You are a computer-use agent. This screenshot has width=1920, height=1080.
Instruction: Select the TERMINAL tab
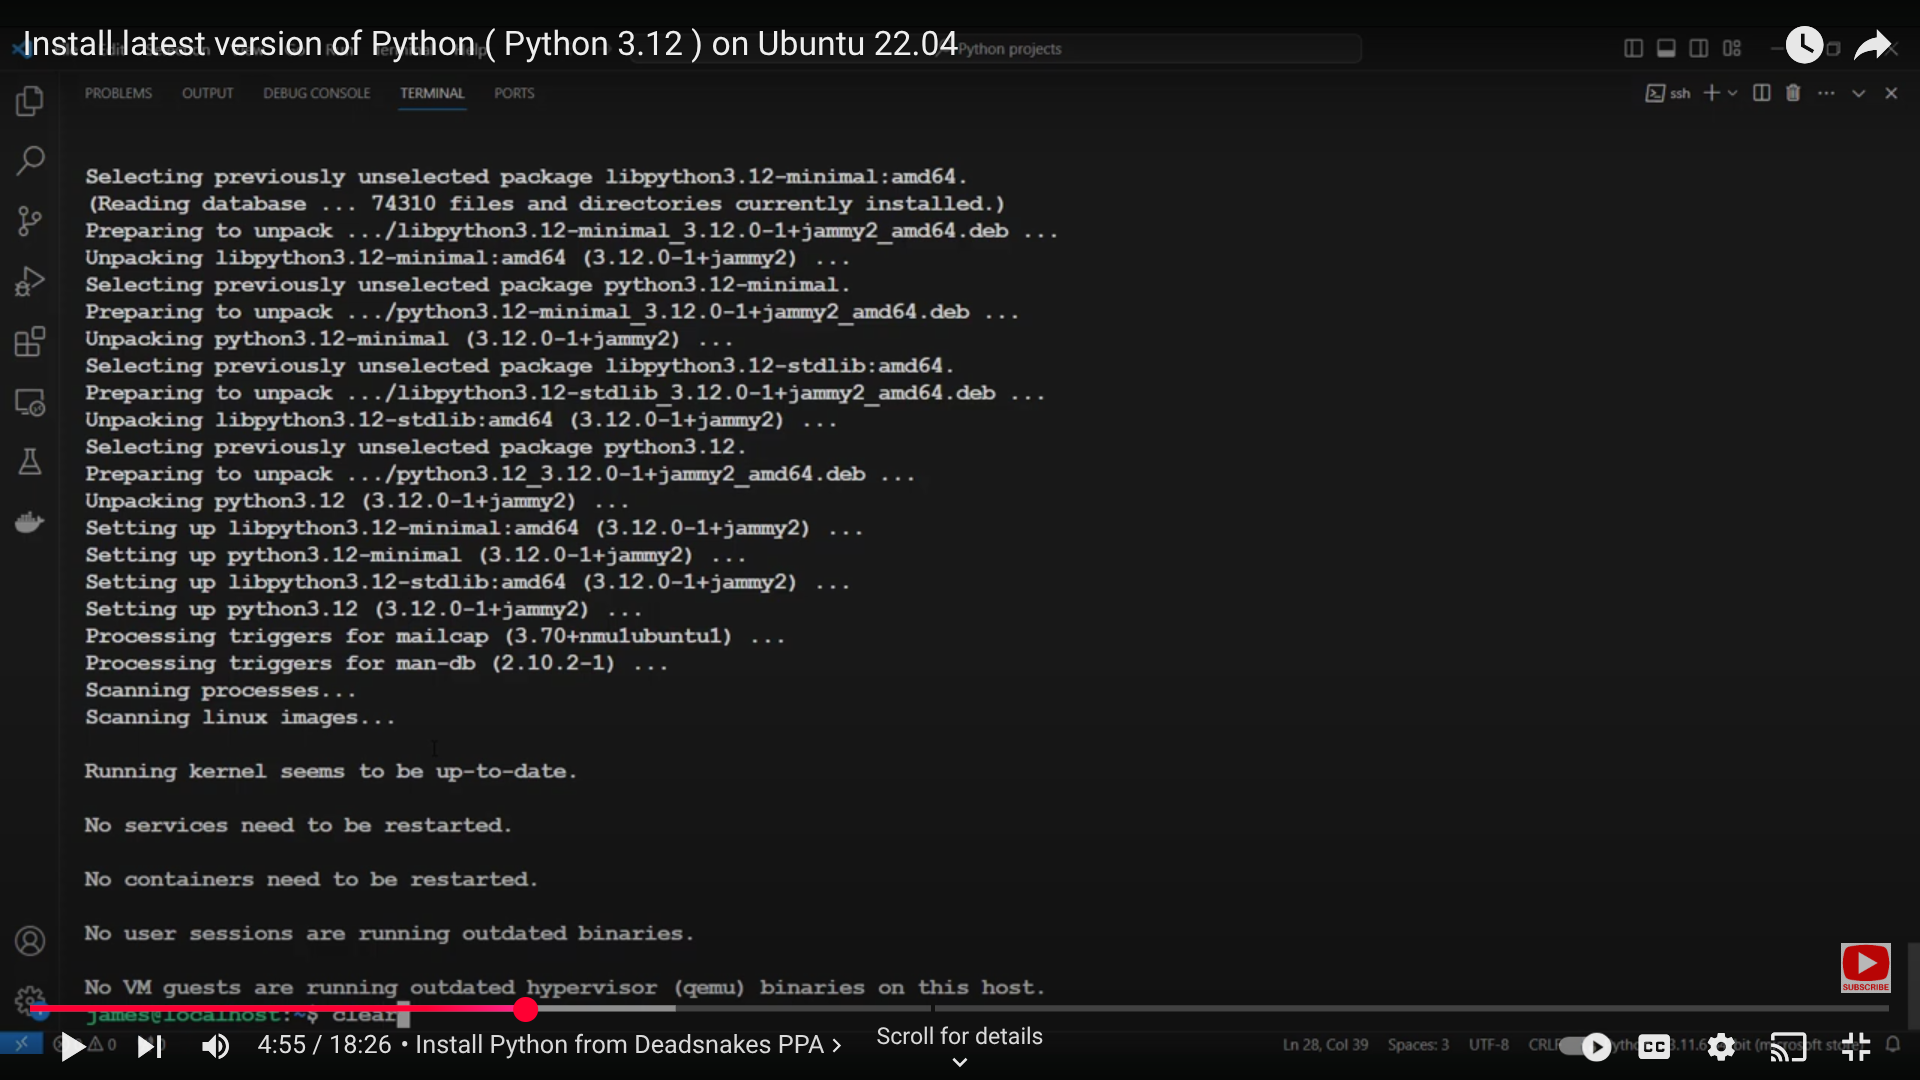click(x=432, y=93)
